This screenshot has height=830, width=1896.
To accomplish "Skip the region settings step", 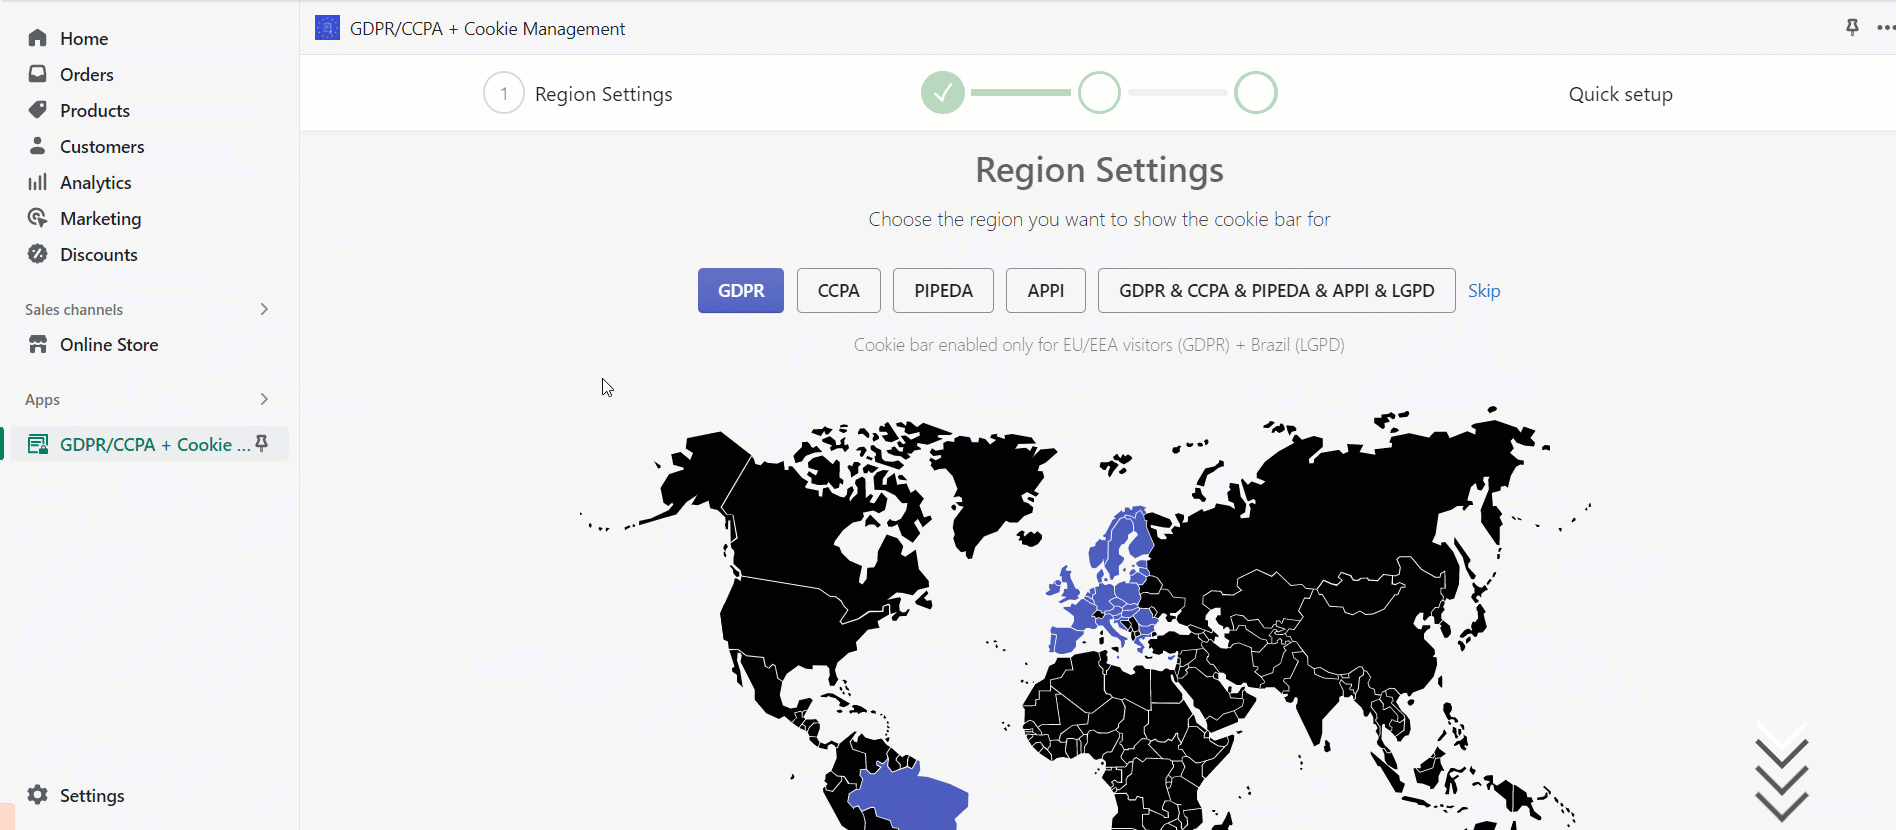I will click(1484, 291).
